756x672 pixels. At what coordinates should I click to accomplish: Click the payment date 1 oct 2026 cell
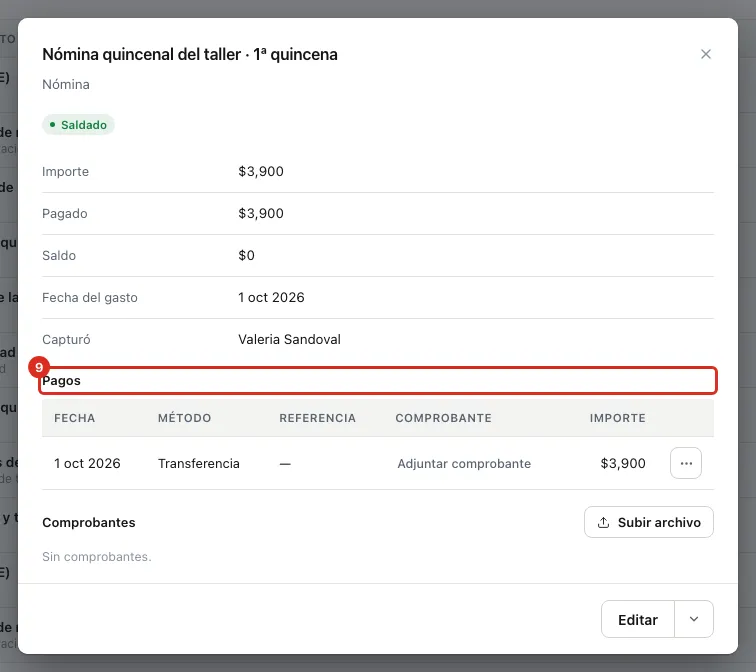click(87, 464)
